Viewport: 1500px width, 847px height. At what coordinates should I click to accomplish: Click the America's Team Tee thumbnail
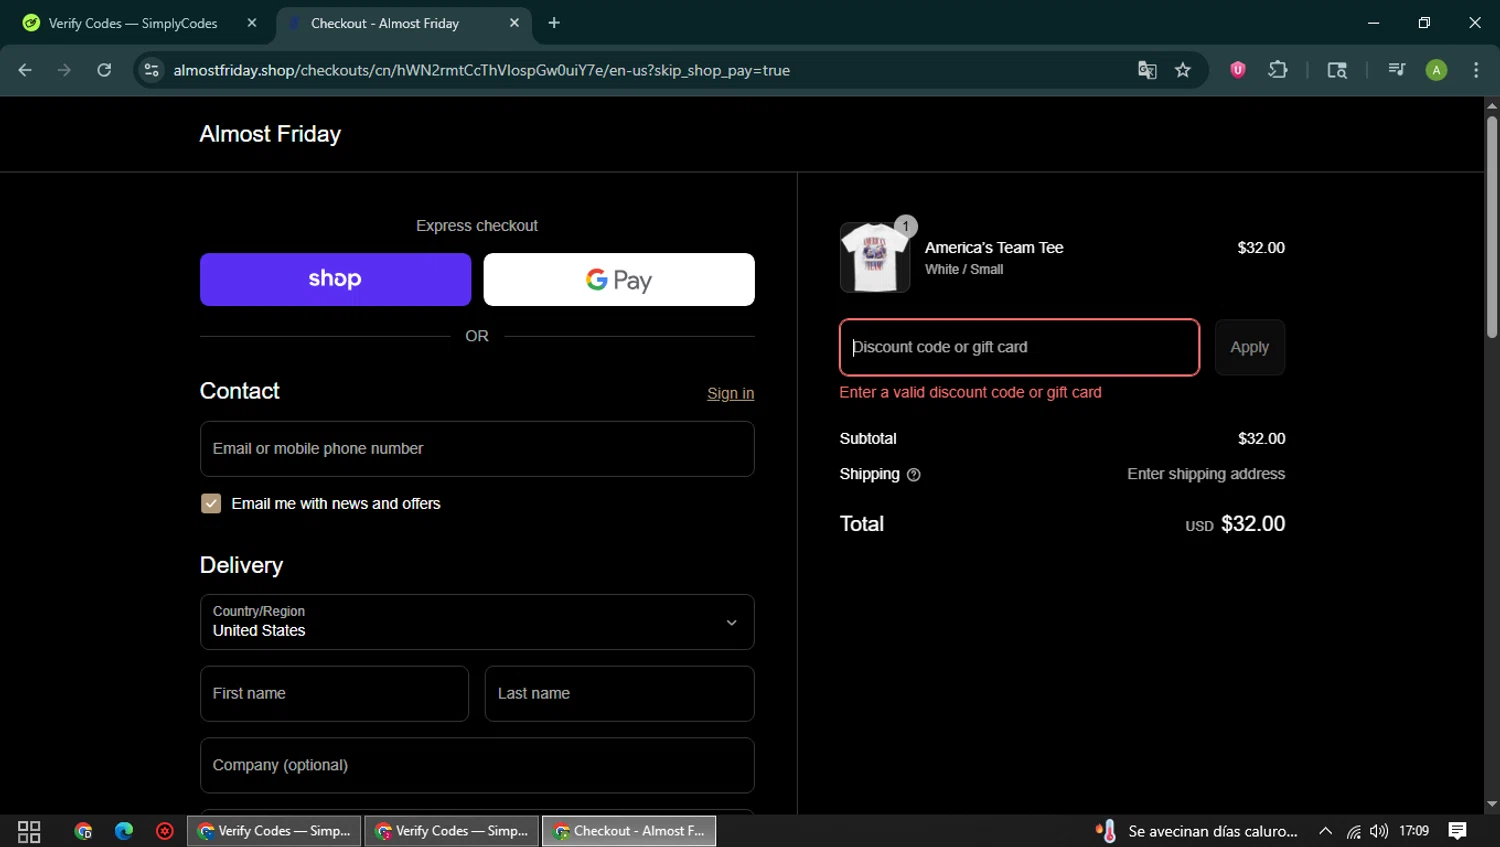click(875, 258)
